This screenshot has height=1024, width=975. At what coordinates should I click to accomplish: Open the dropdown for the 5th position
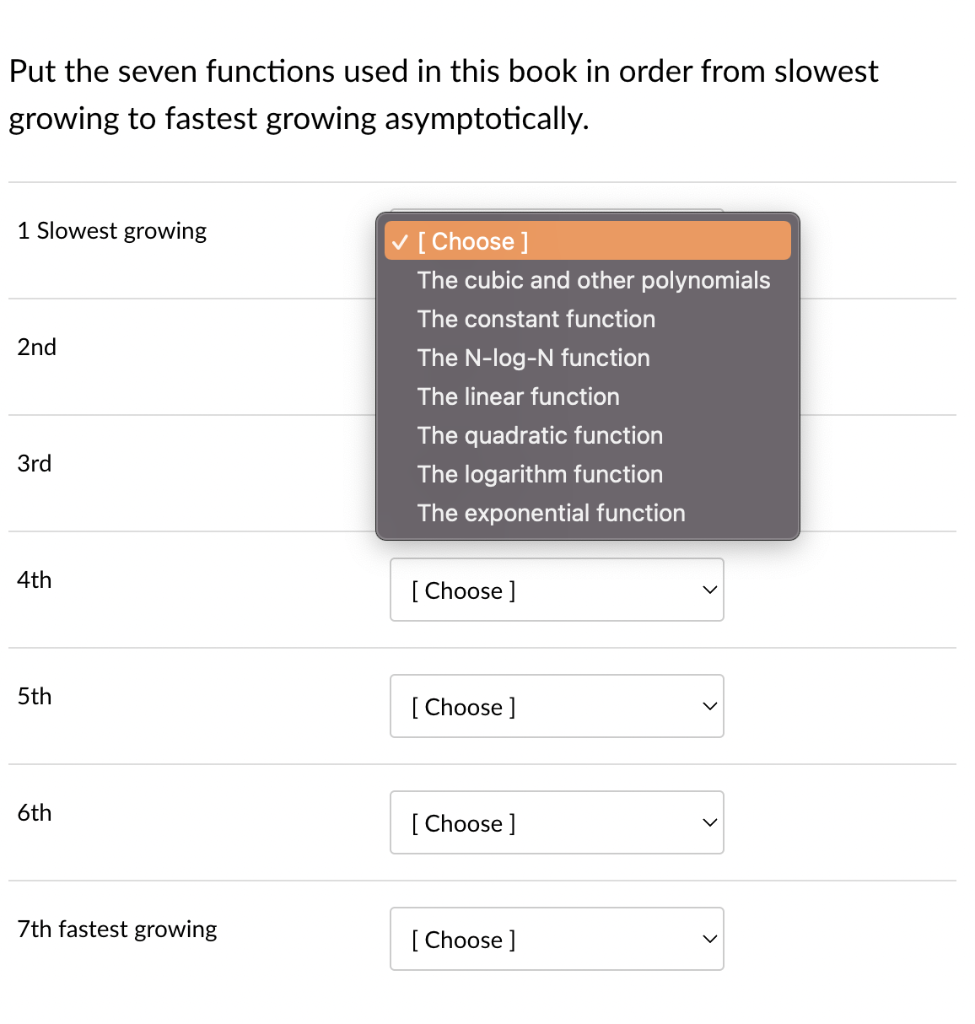[556, 706]
